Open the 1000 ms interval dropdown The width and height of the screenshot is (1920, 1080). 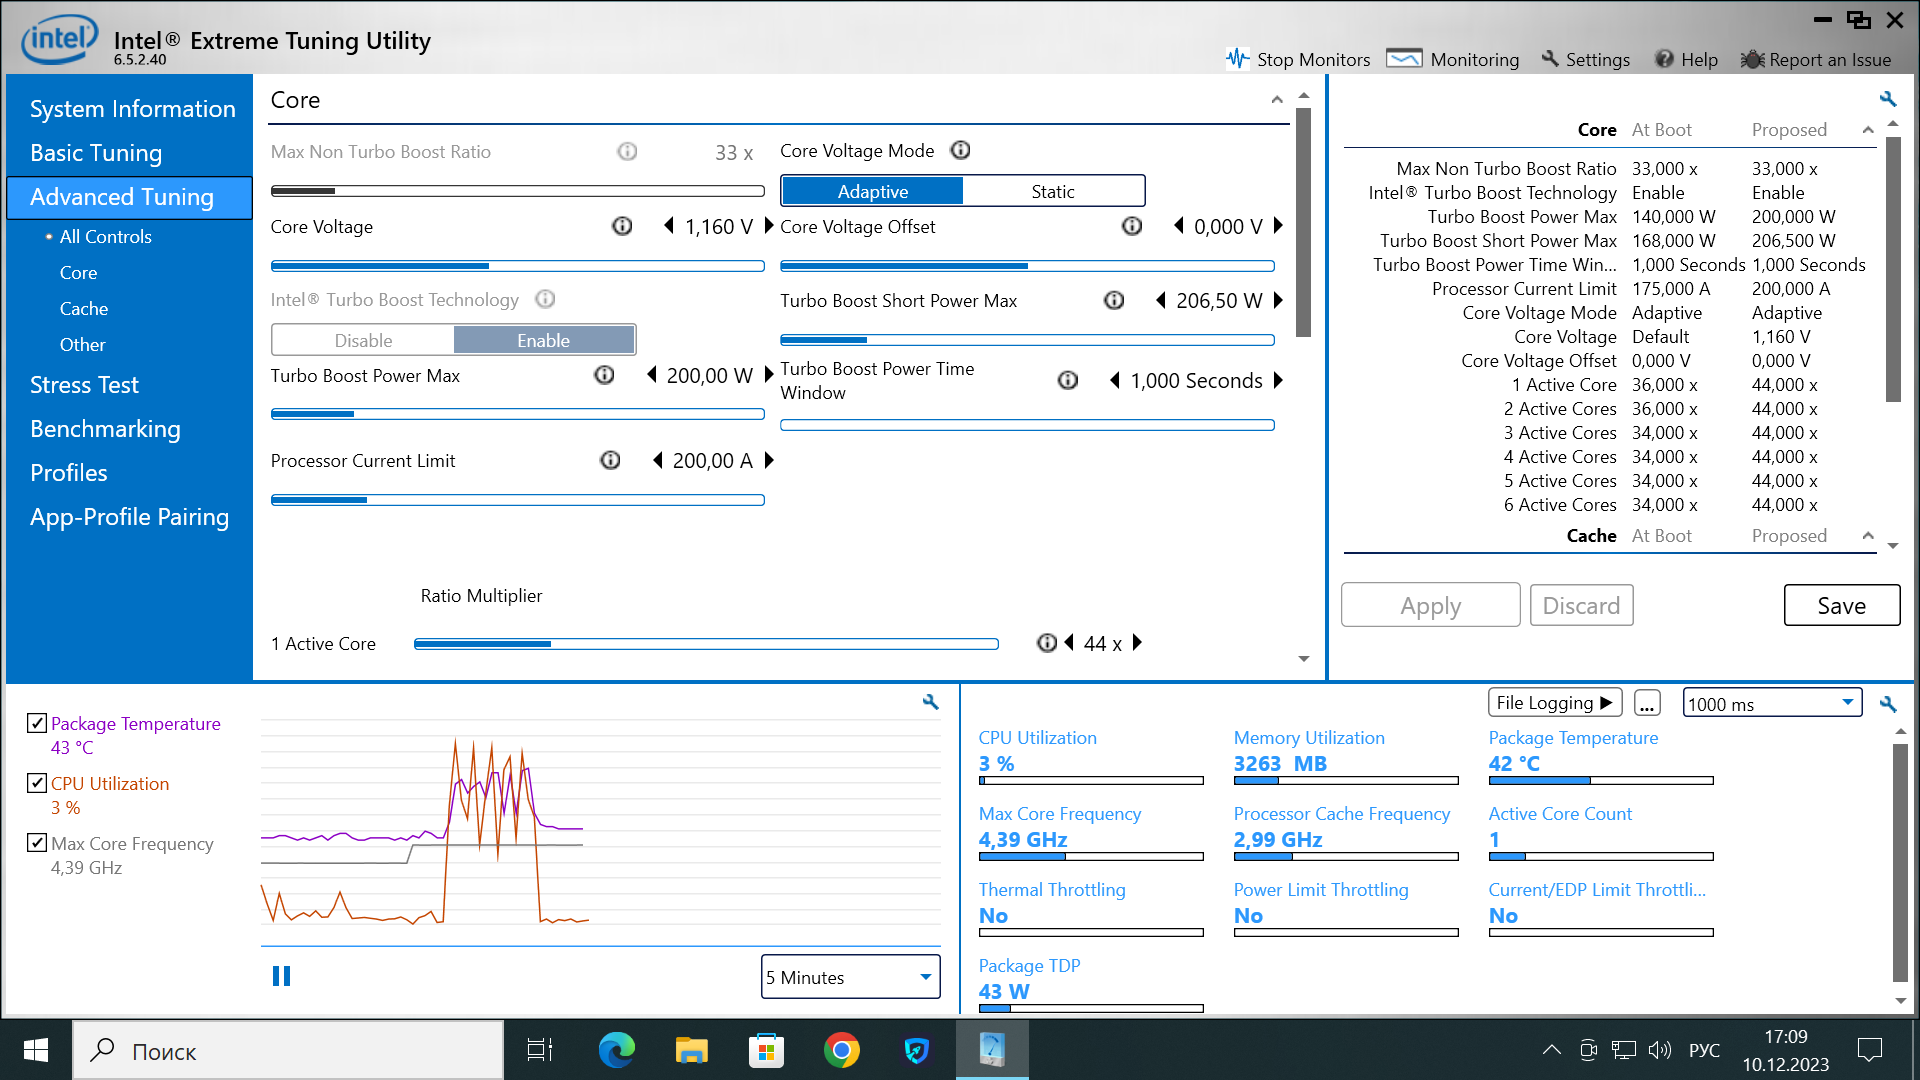point(1771,703)
